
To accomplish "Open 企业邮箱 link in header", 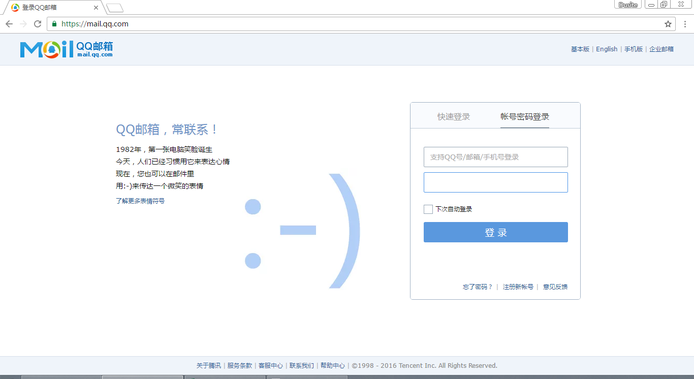I will click(661, 49).
